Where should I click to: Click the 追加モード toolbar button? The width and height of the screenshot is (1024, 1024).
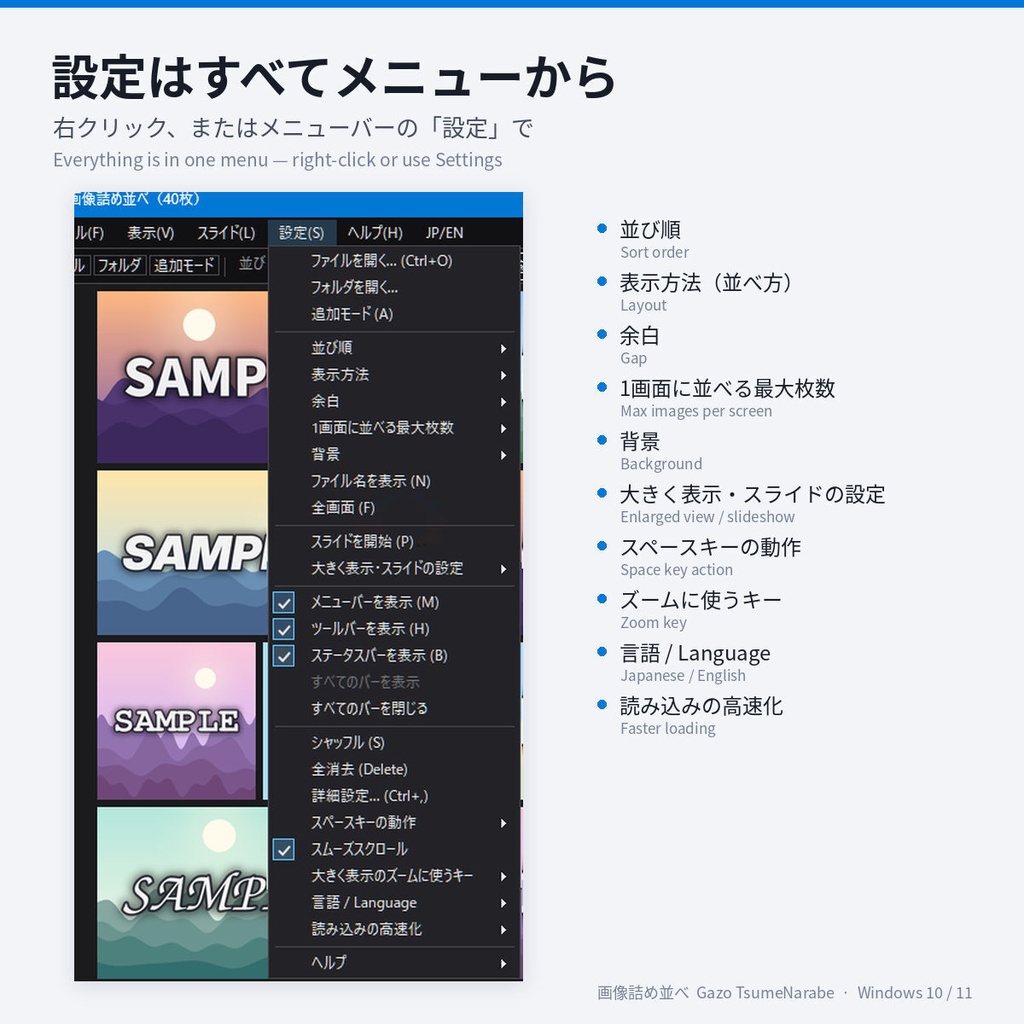(x=184, y=265)
